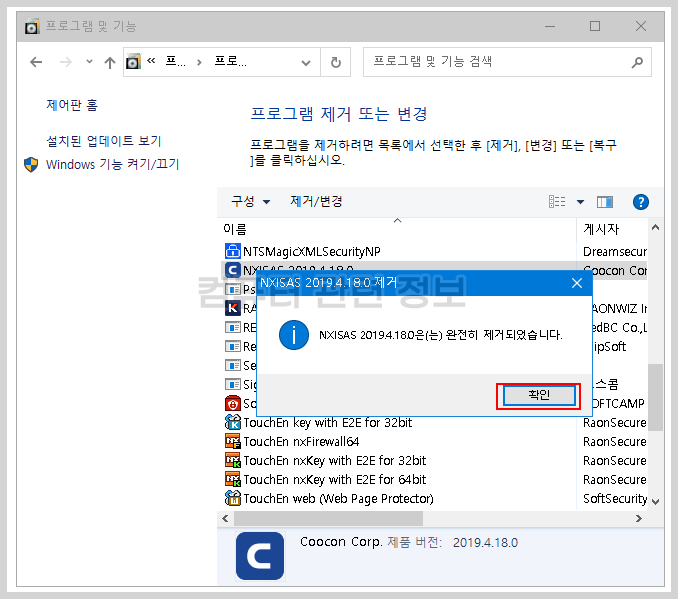
Task: Click the horizontal scrollbar thumb
Action: [328, 519]
